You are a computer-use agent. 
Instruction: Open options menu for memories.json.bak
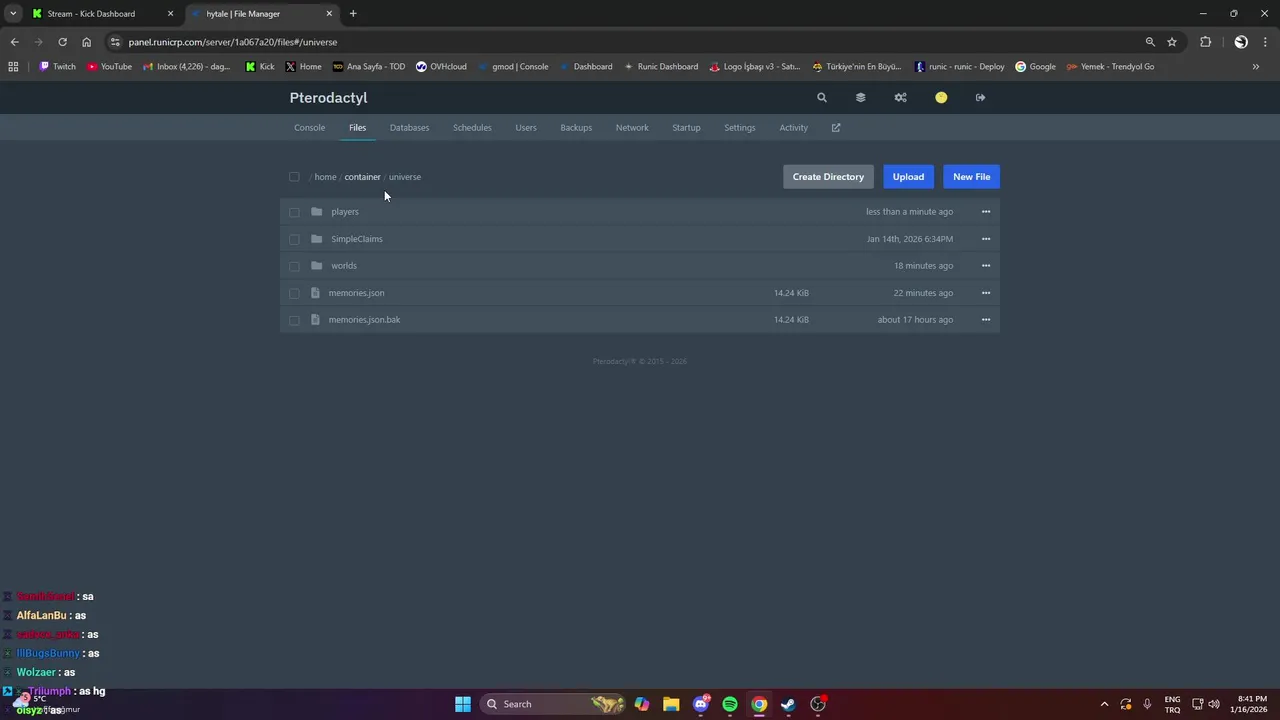986,320
